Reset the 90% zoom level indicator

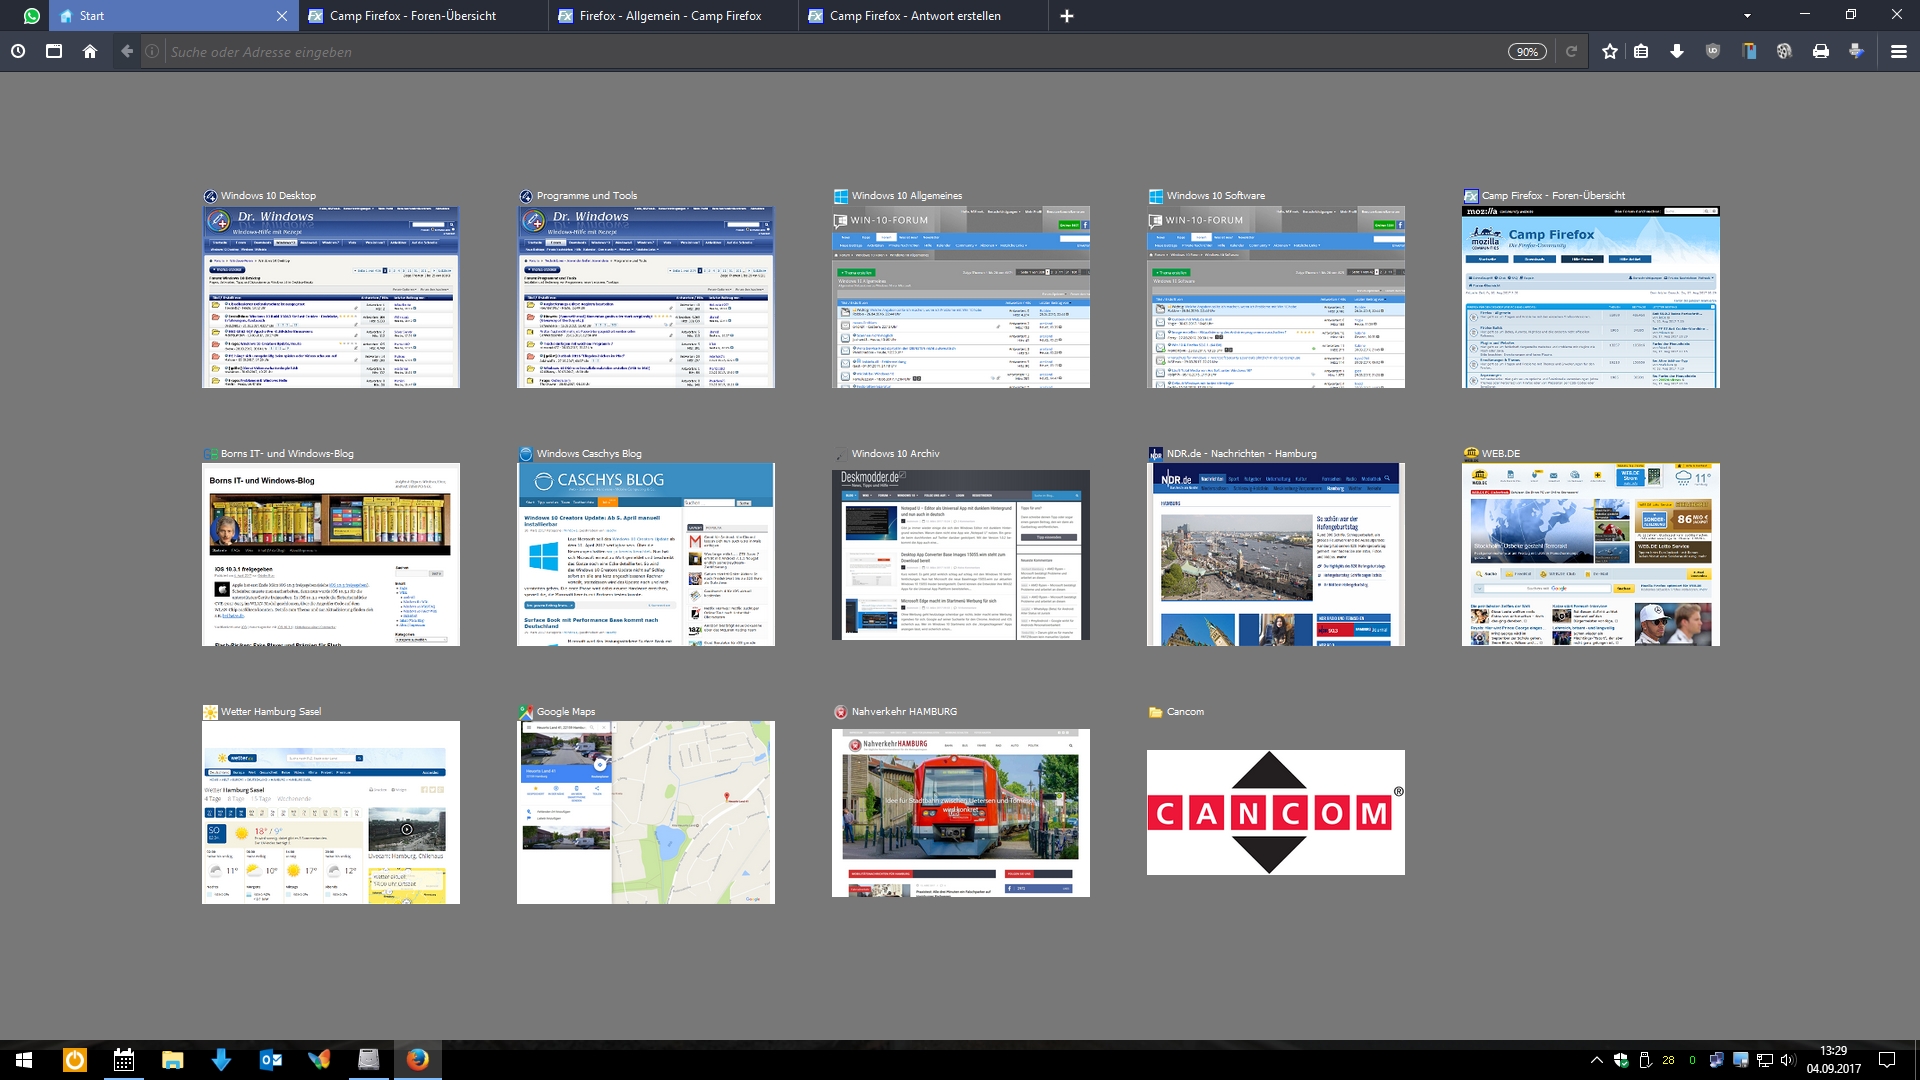tap(1527, 52)
